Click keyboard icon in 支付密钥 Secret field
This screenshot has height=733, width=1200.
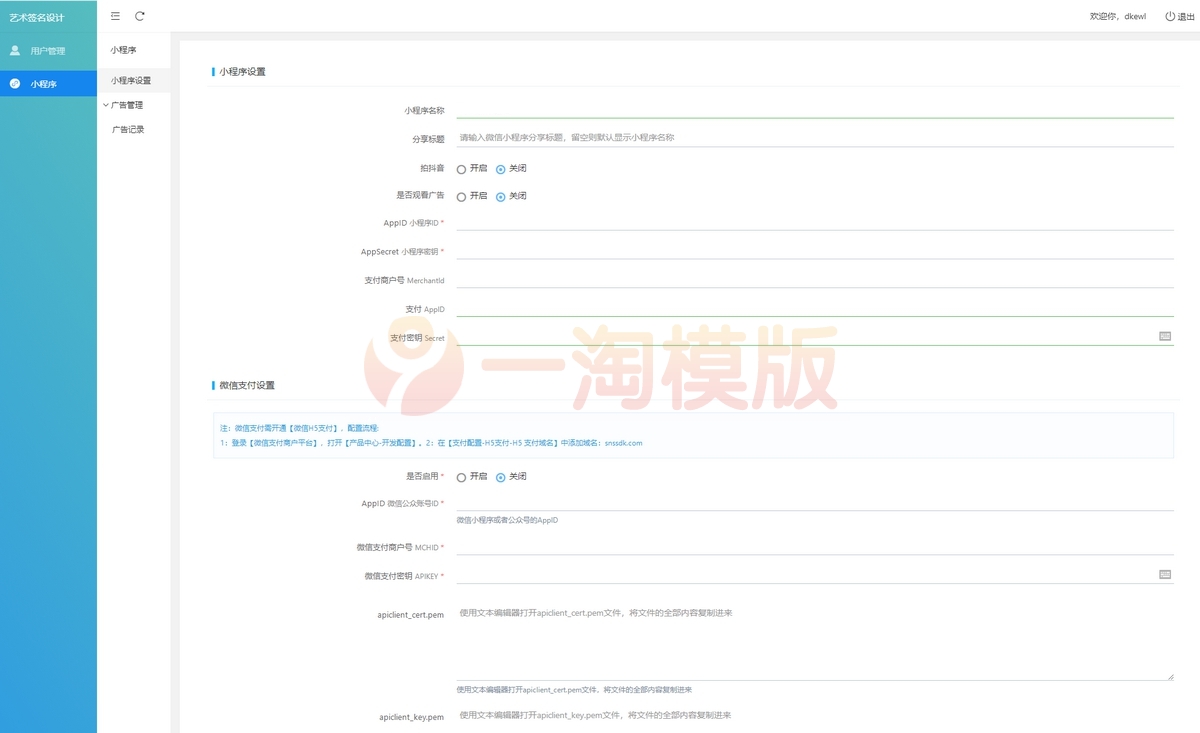tap(1165, 336)
